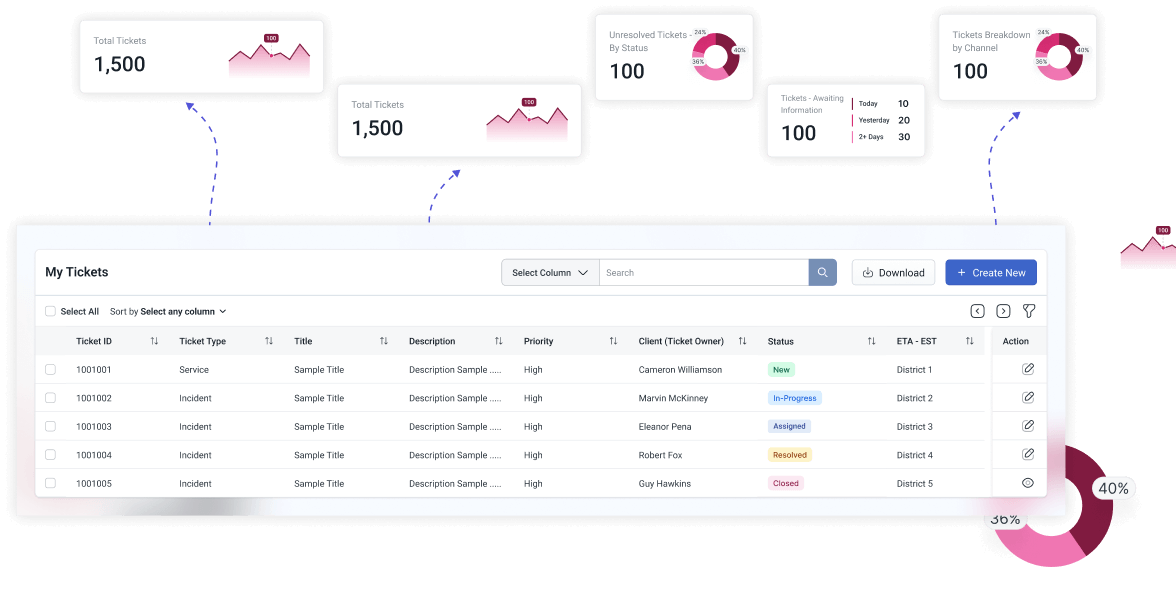Open the Select Column dropdown

(x=550, y=273)
